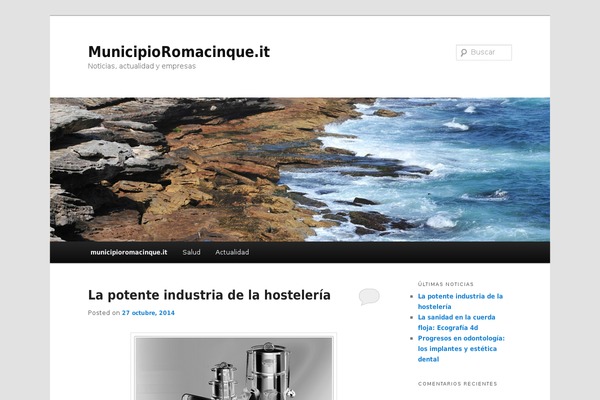
Task: Open sidebar link La potente industria de la hostelería
Action: (460, 301)
